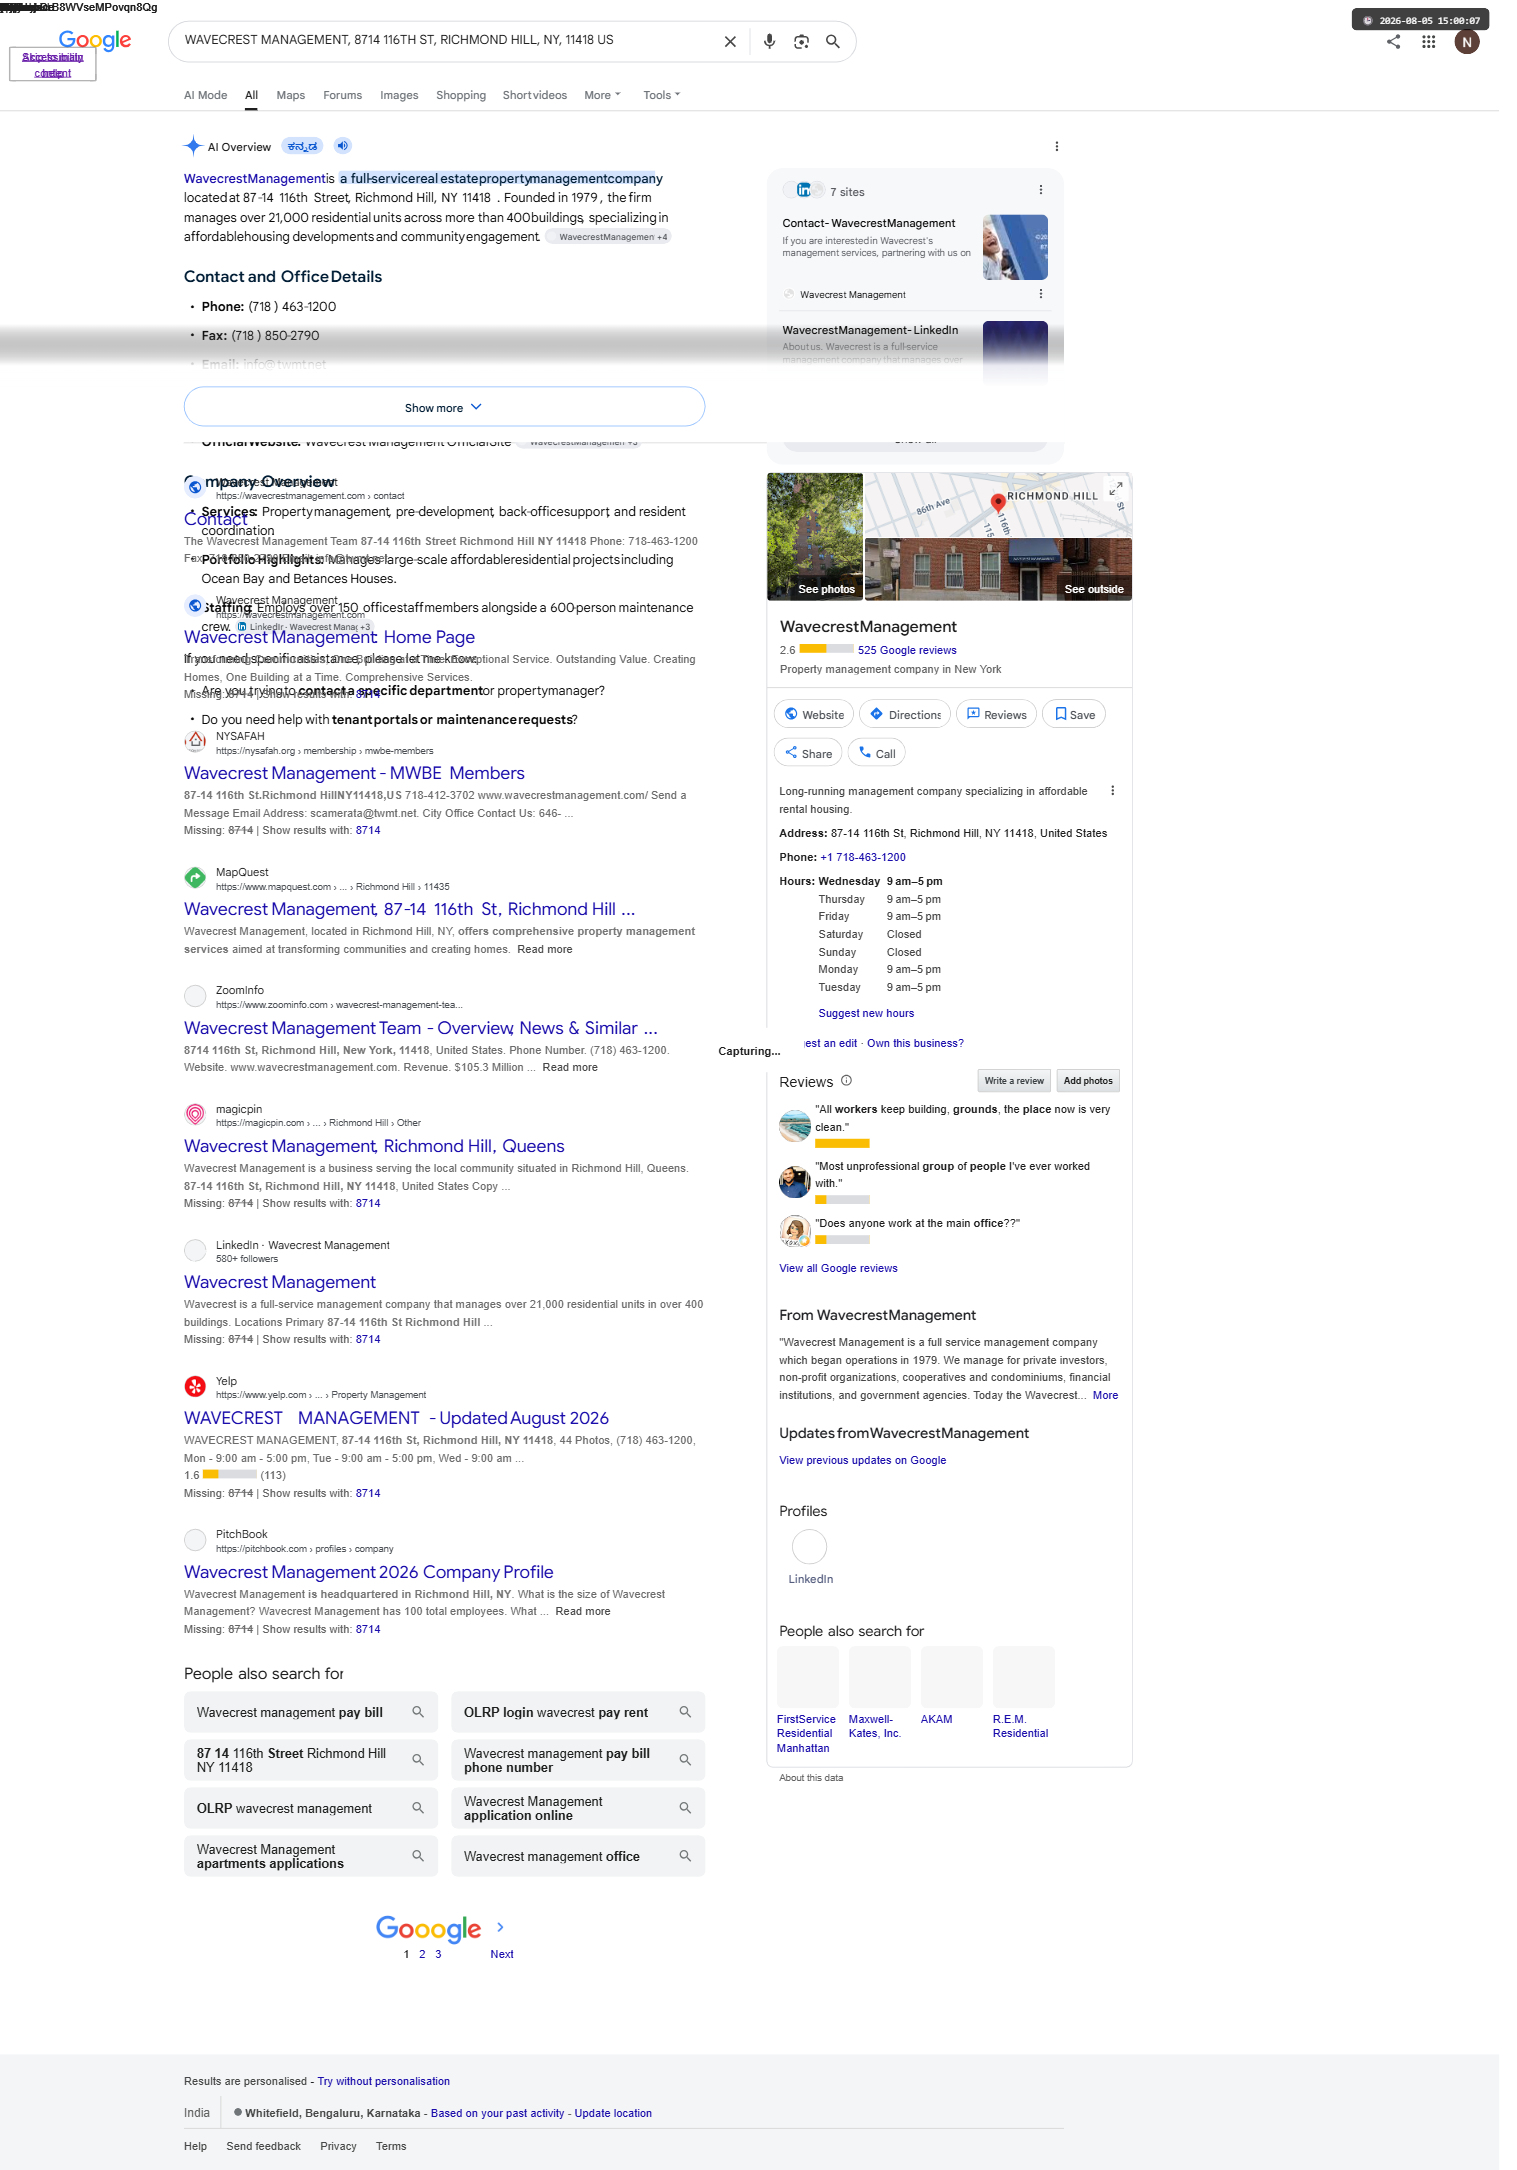This screenshot has width=1517, height=2170.
Task: Switch to Images tab
Action: tap(399, 95)
